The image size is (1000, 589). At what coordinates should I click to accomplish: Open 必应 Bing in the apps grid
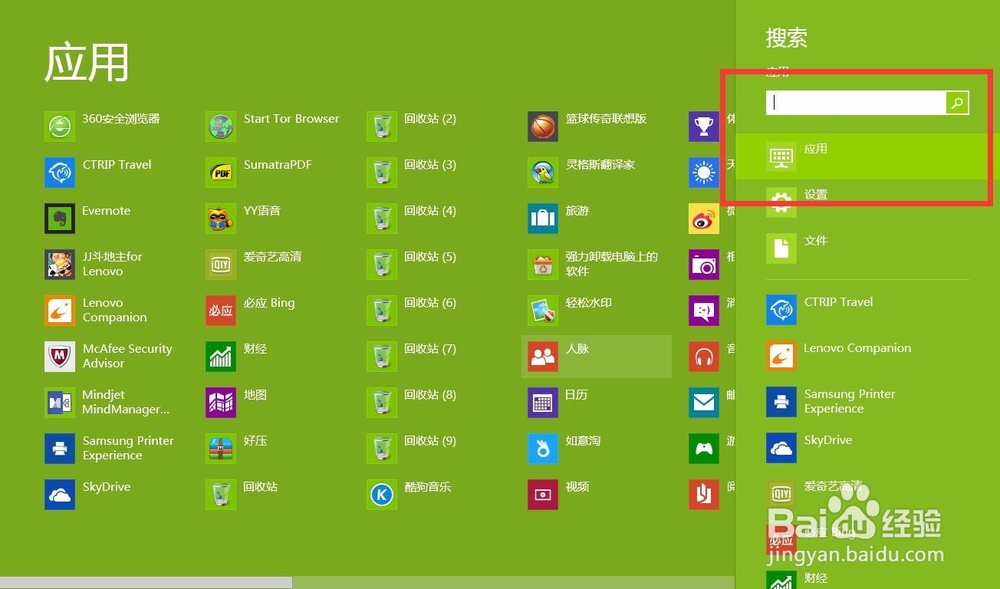pyautogui.click(x=250, y=310)
